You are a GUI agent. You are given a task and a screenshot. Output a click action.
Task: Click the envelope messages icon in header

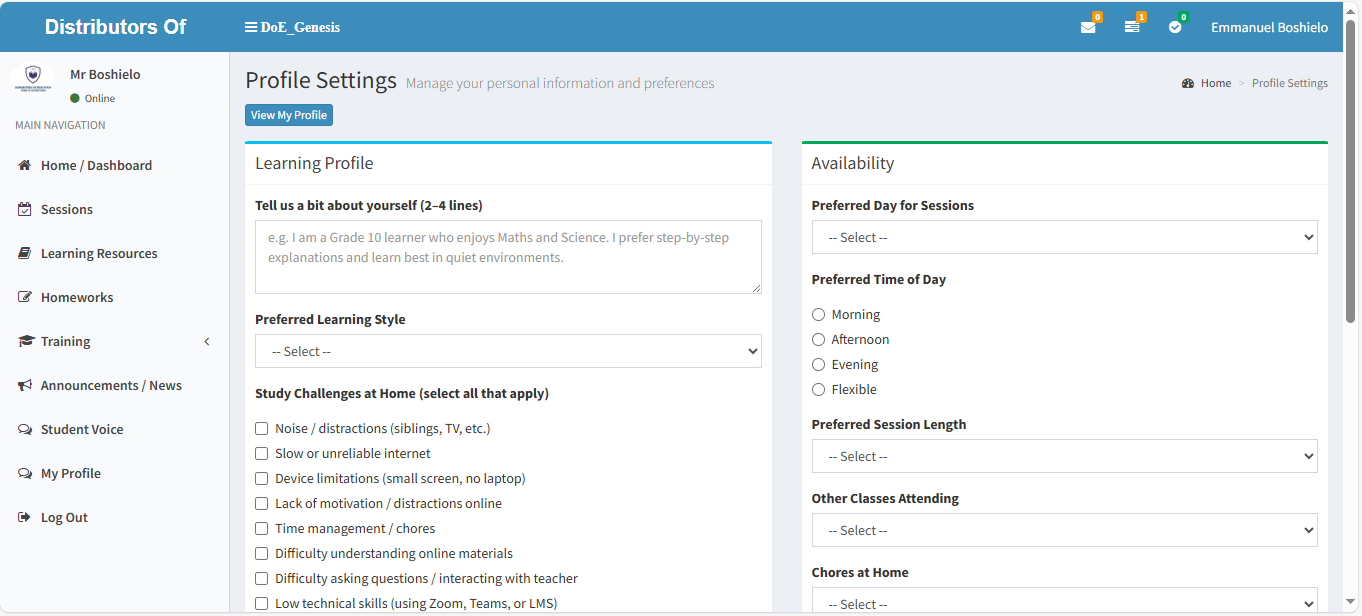tap(1088, 27)
